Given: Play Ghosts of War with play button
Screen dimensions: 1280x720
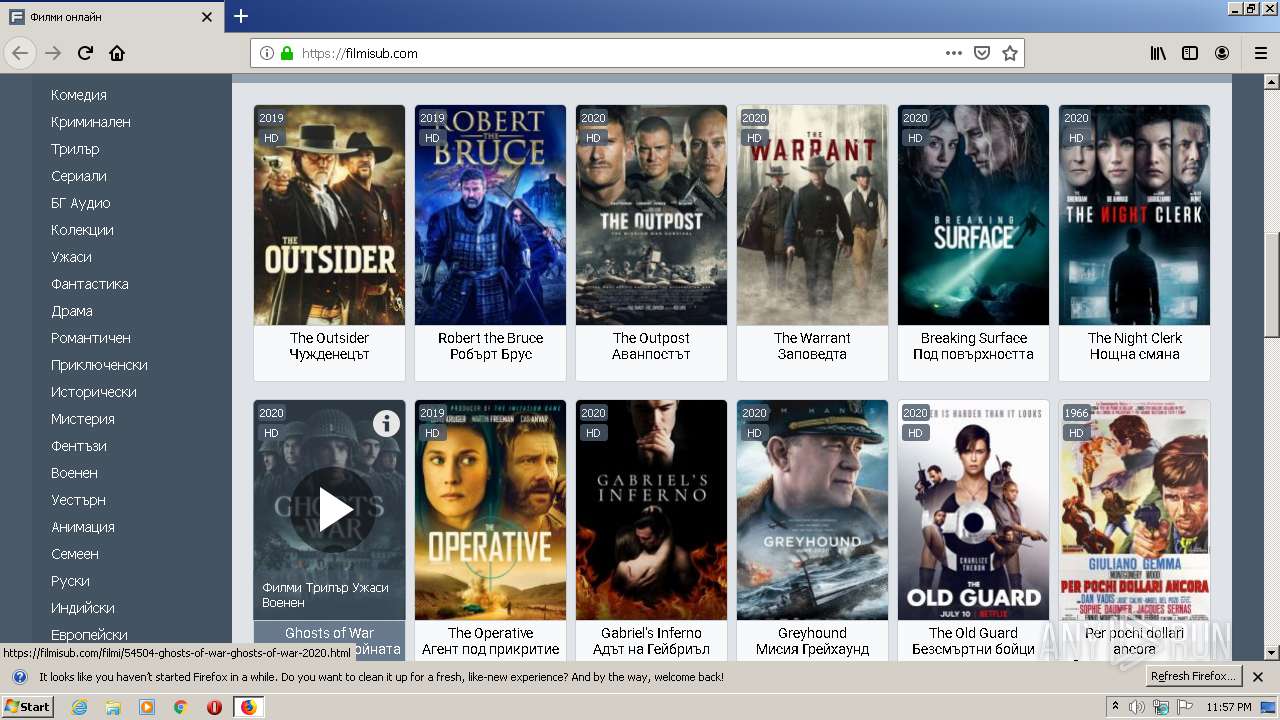Looking at the screenshot, I should (x=334, y=510).
